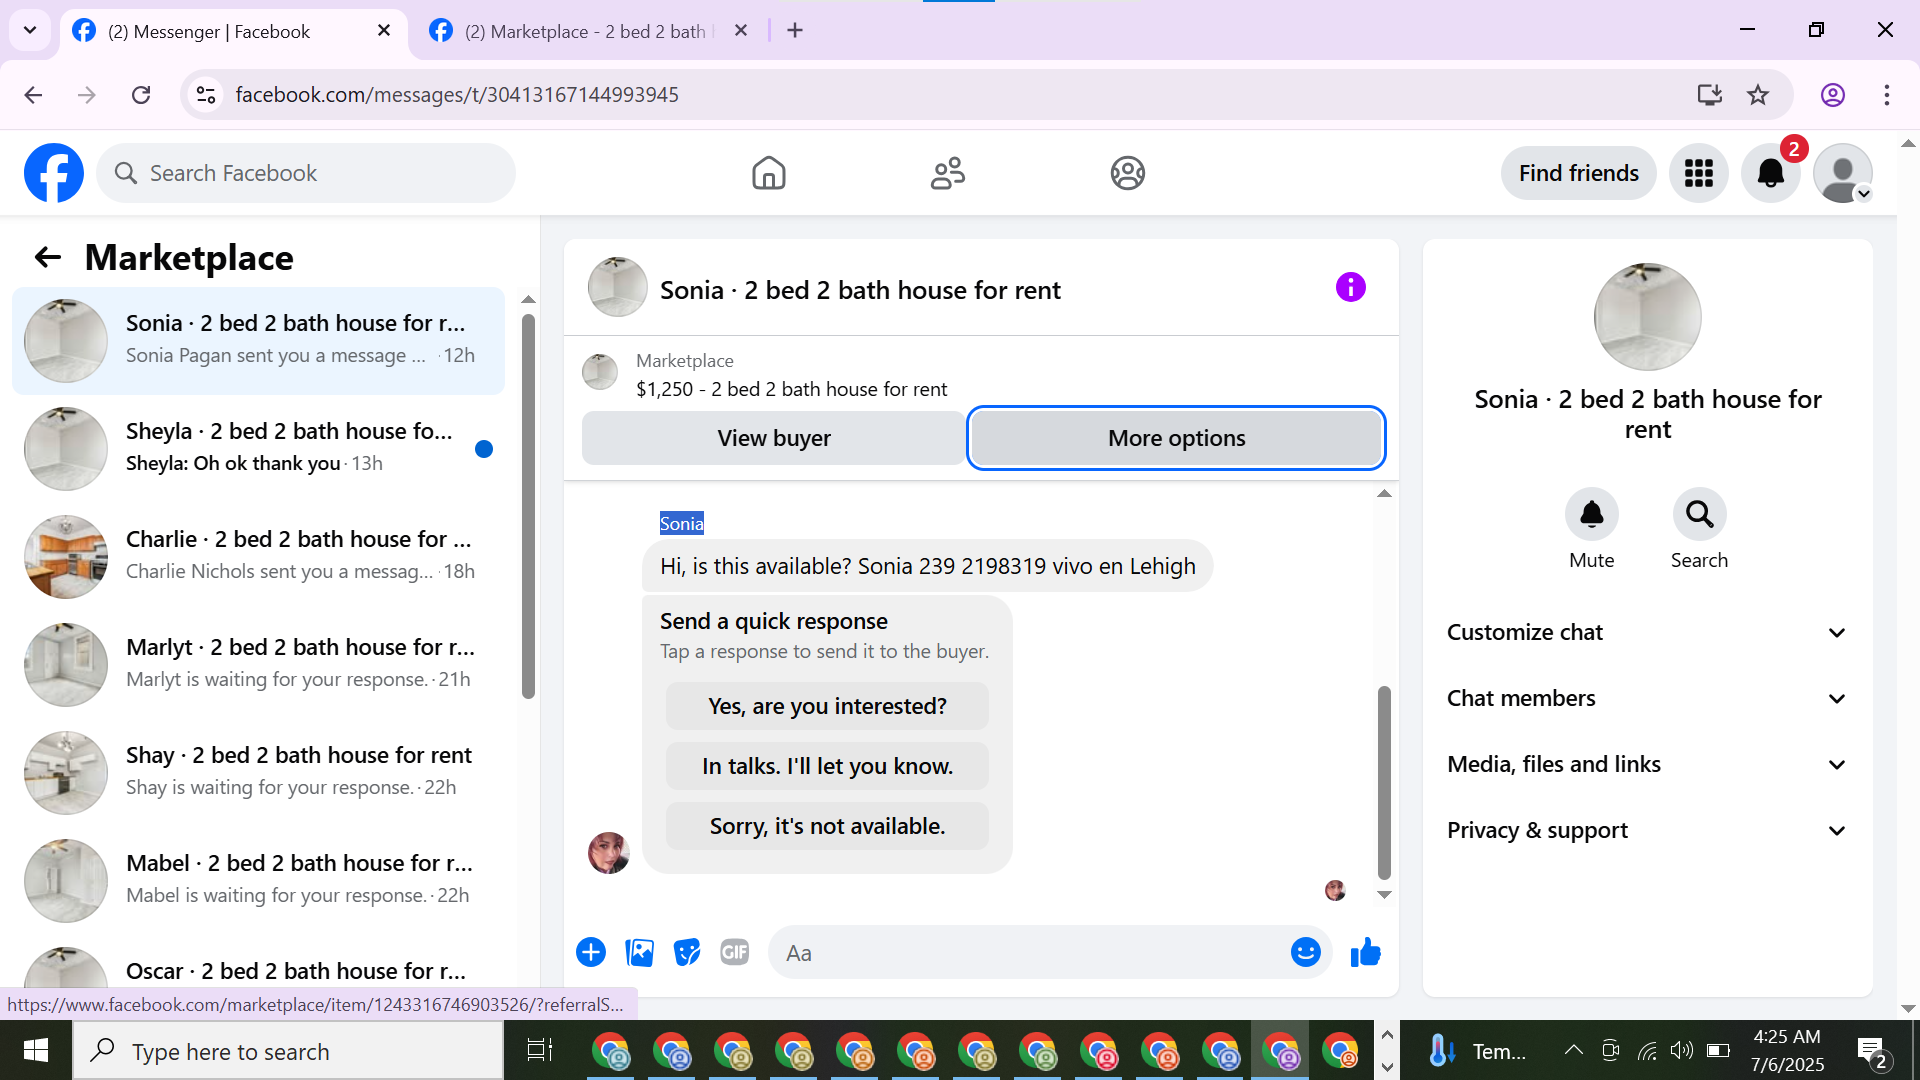This screenshot has height=1080, width=1920.
Task: Open the Windows Start menu
Action: [36, 1050]
